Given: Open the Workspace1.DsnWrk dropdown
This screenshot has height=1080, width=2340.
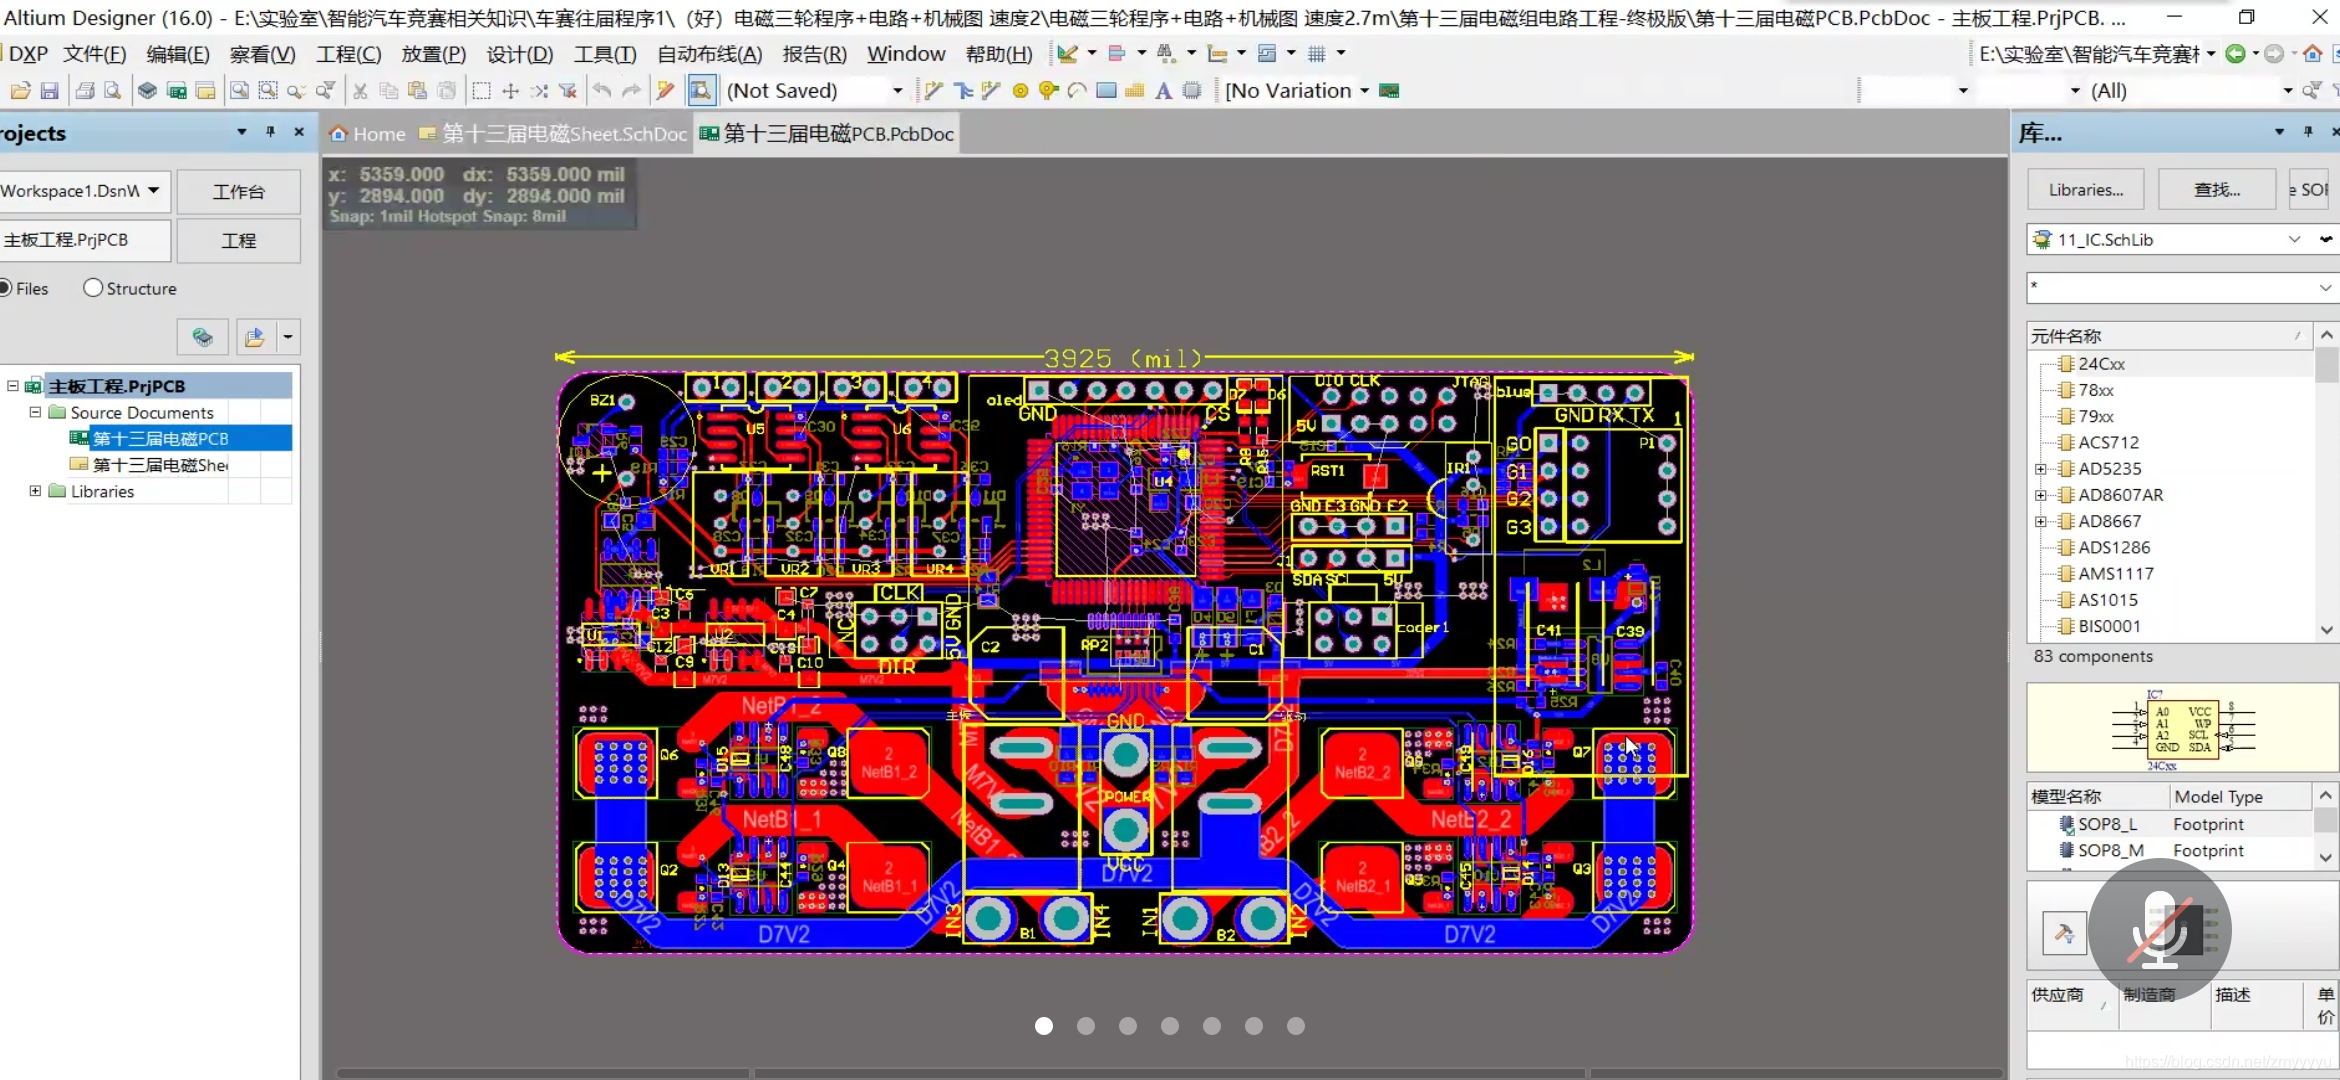Looking at the screenshot, I should pyautogui.click(x=153, y=190).
